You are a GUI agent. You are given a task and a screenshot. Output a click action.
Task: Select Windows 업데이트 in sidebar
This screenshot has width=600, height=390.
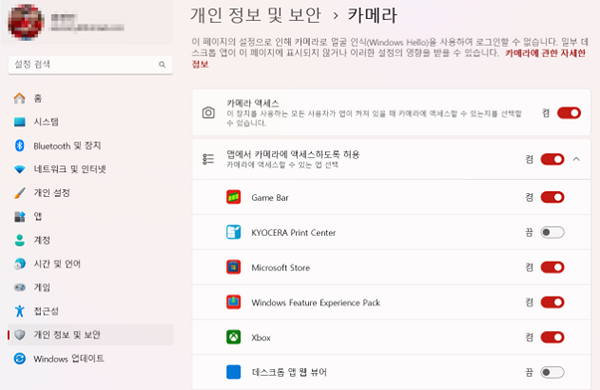click(x=90, y=359)
